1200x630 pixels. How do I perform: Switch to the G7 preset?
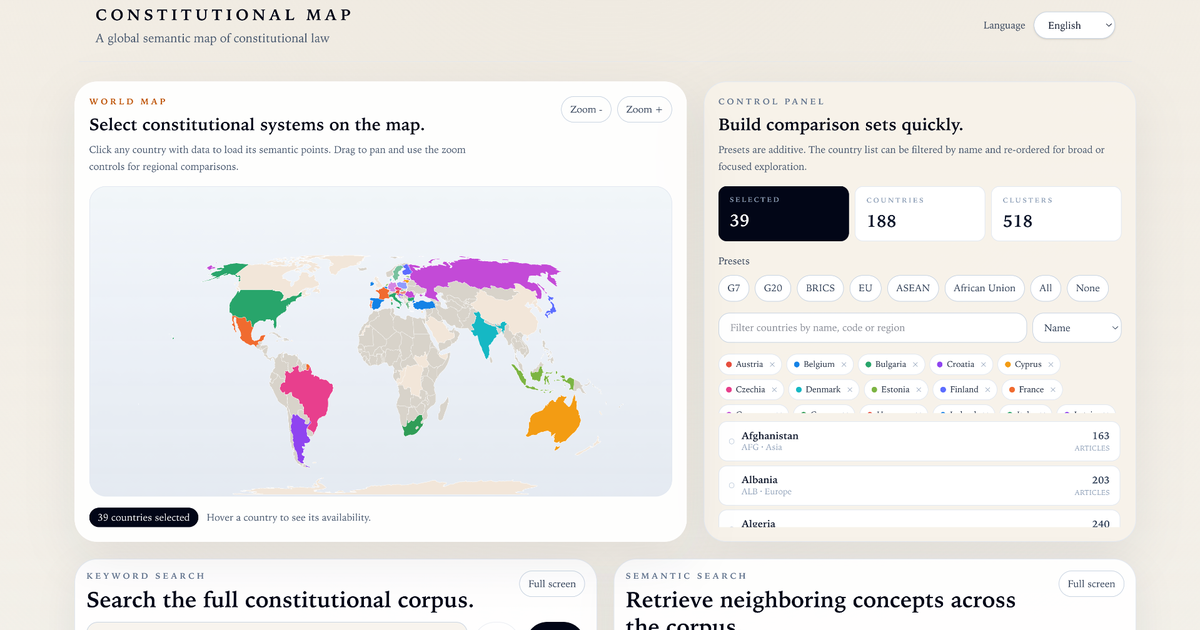coord(733,288)
